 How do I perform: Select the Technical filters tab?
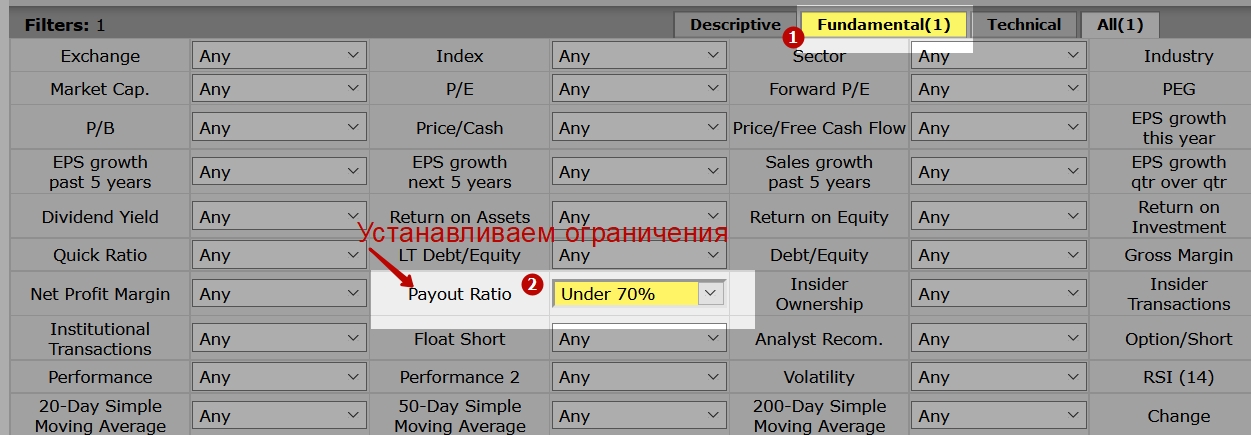coord(1023,25)
